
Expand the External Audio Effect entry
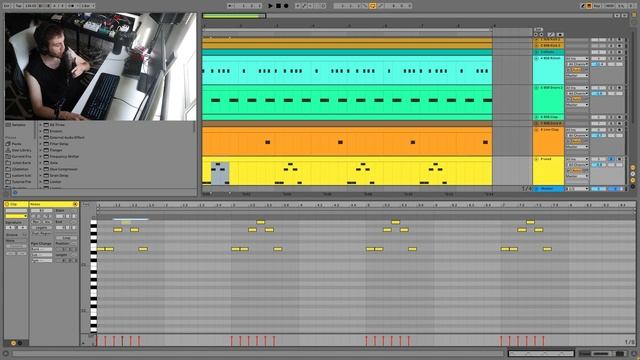click(40, 138)
